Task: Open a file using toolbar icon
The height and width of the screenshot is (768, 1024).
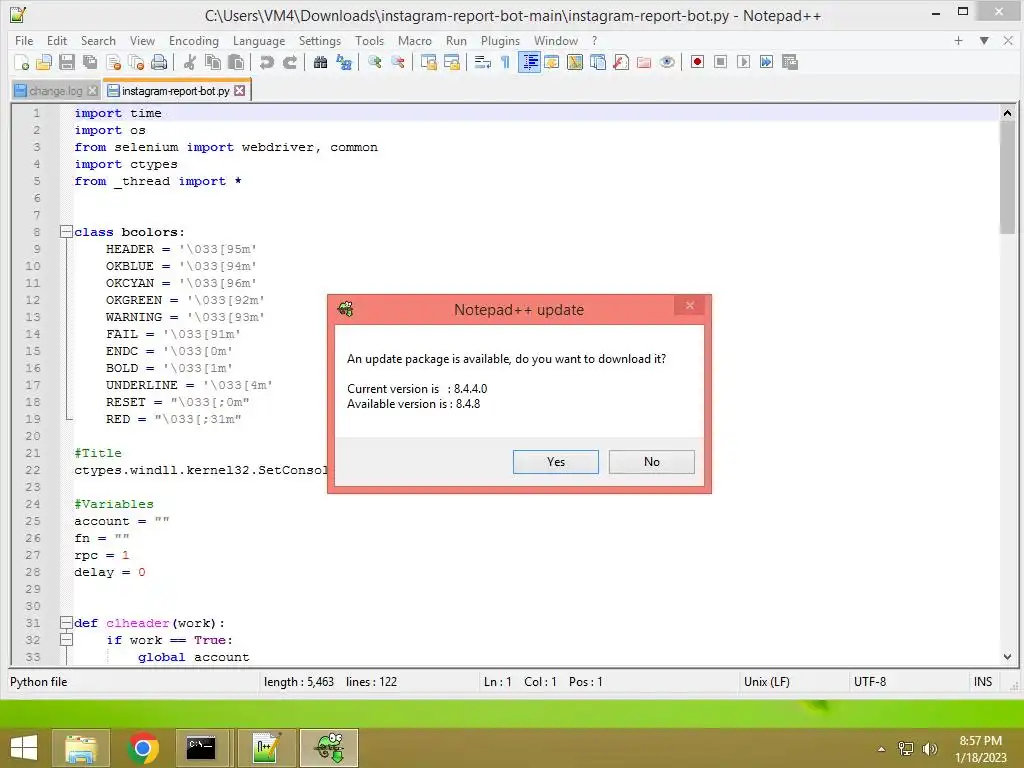Action: pyautogui.click(x=44, y=62)
